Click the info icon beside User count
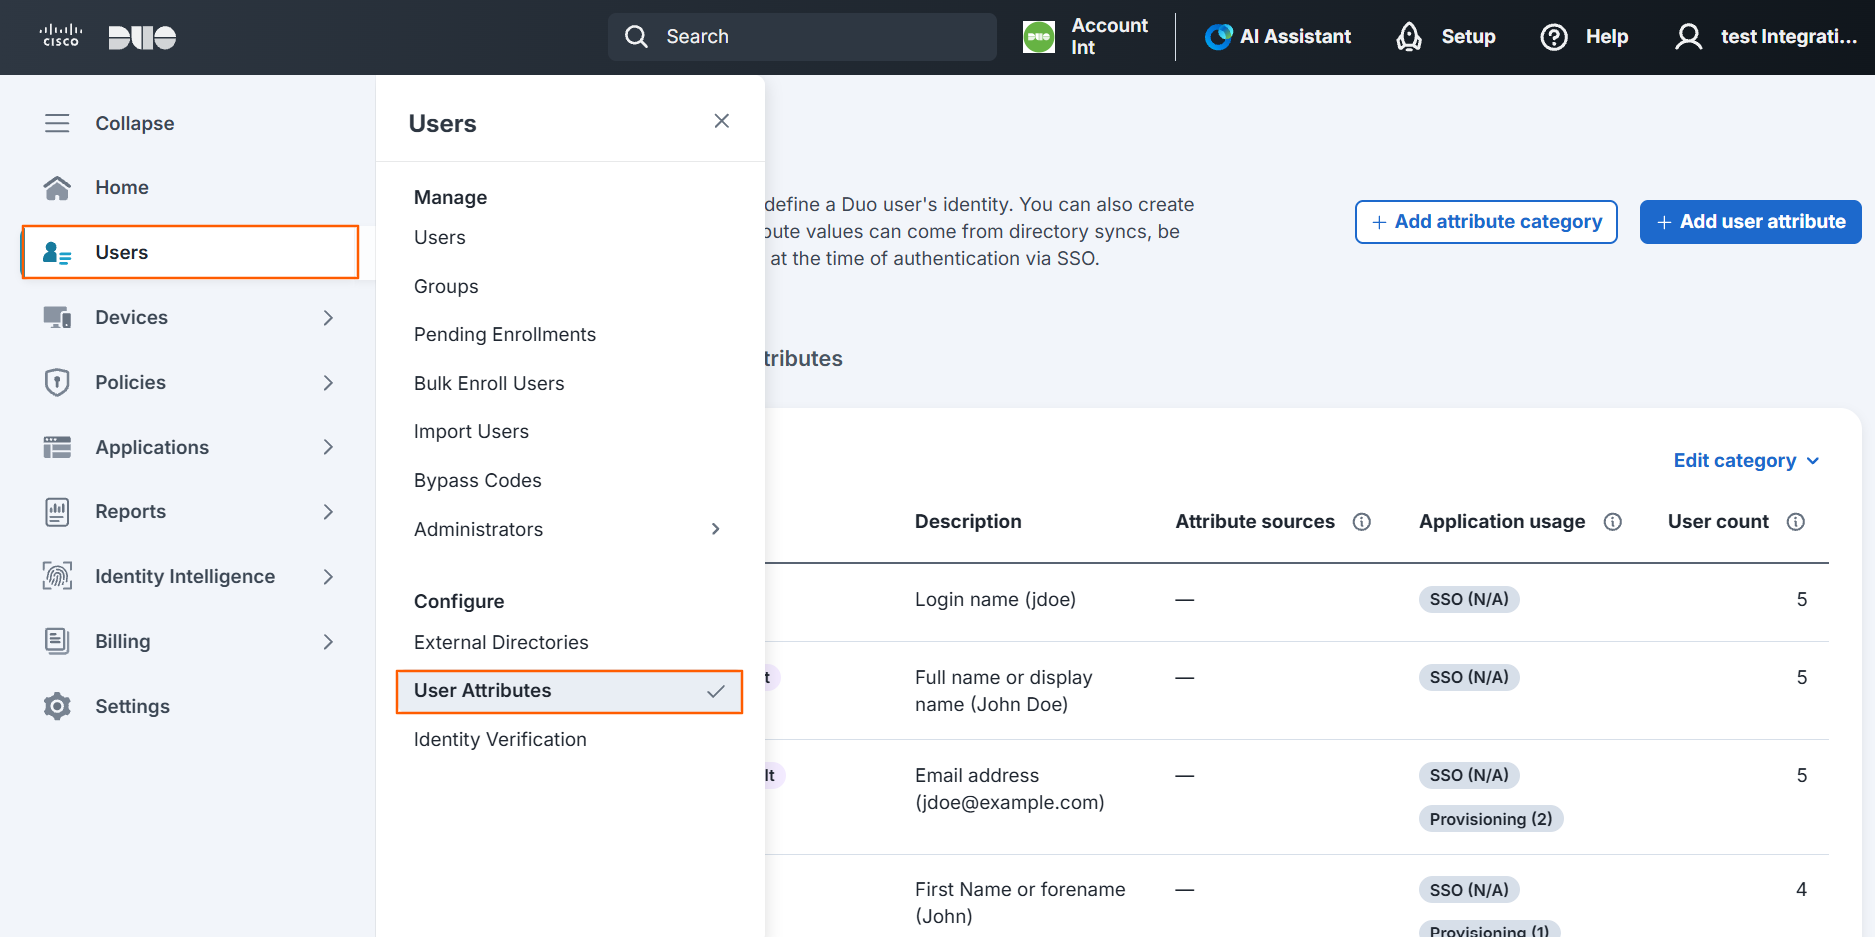The image size is (1875, 937). [x=1796, y=522]
